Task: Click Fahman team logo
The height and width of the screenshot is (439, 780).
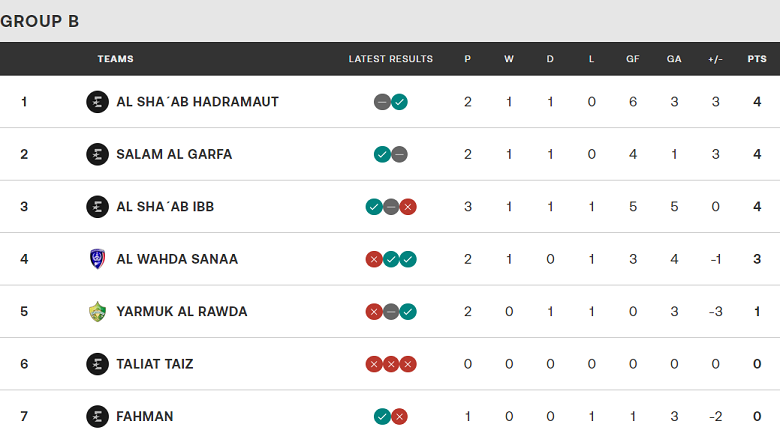Action: tap(97, 416)
